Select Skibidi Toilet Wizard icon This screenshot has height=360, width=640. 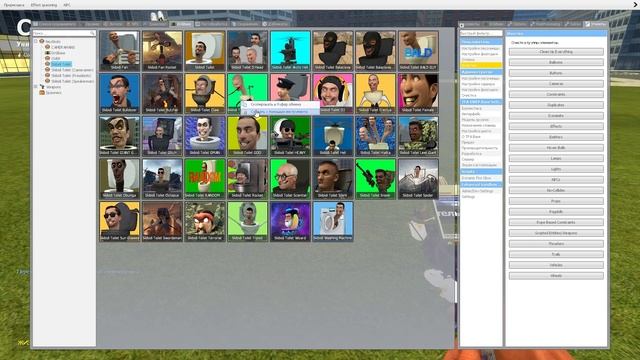(290, 222)
